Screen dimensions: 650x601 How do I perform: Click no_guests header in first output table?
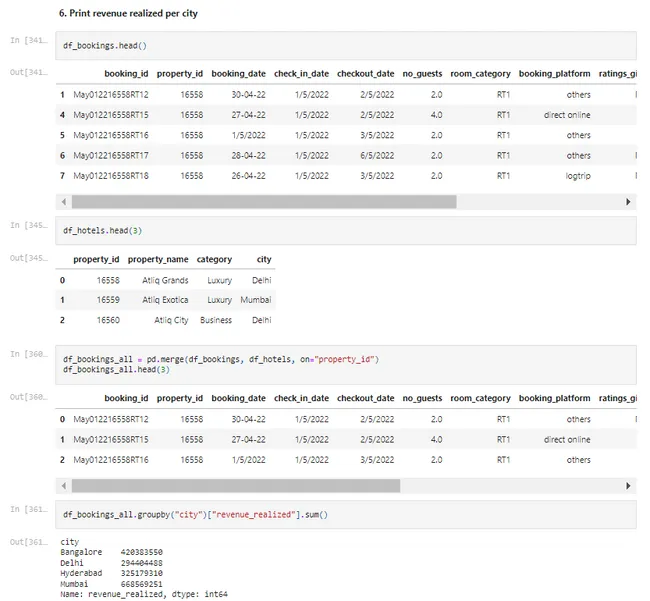[x=422, y=74]
